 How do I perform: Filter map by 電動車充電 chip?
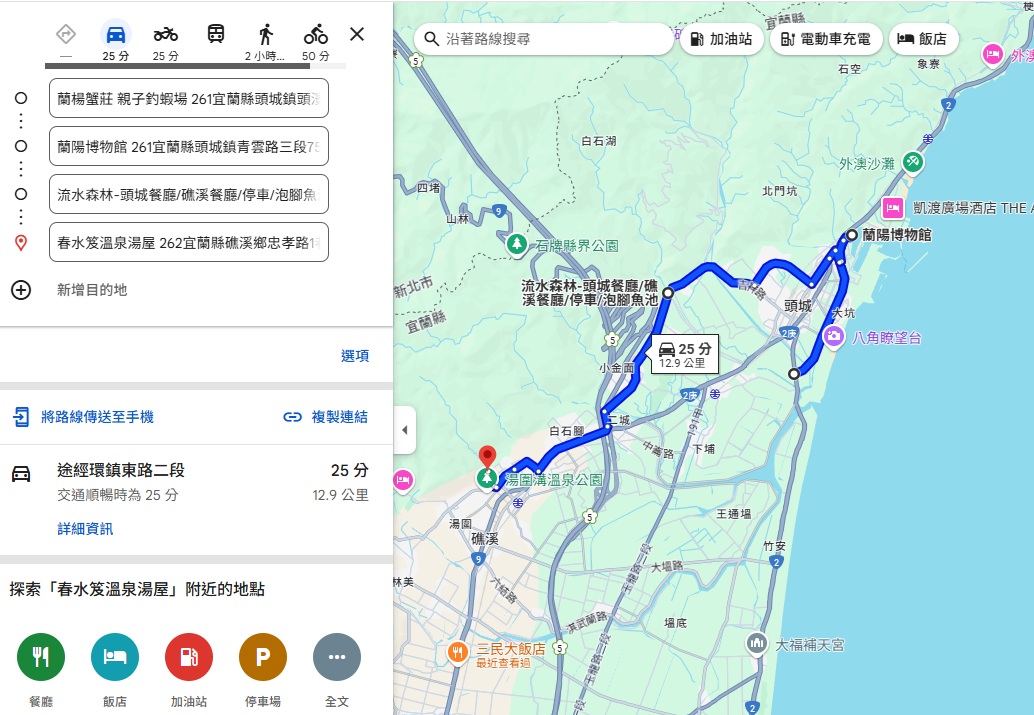(826, 39)
